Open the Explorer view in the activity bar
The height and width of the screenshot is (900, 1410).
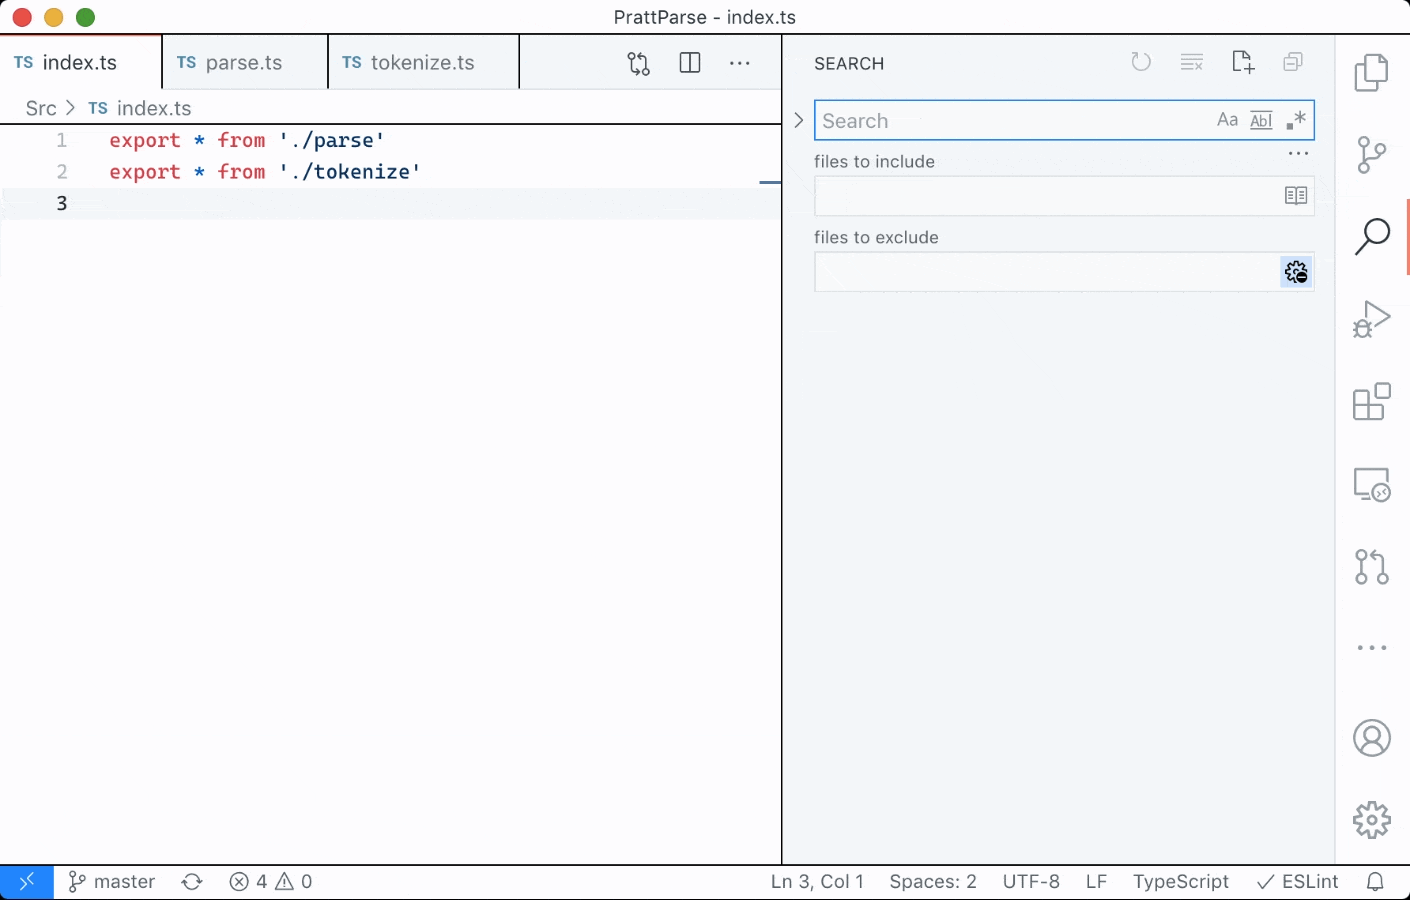click(1371, 72)
